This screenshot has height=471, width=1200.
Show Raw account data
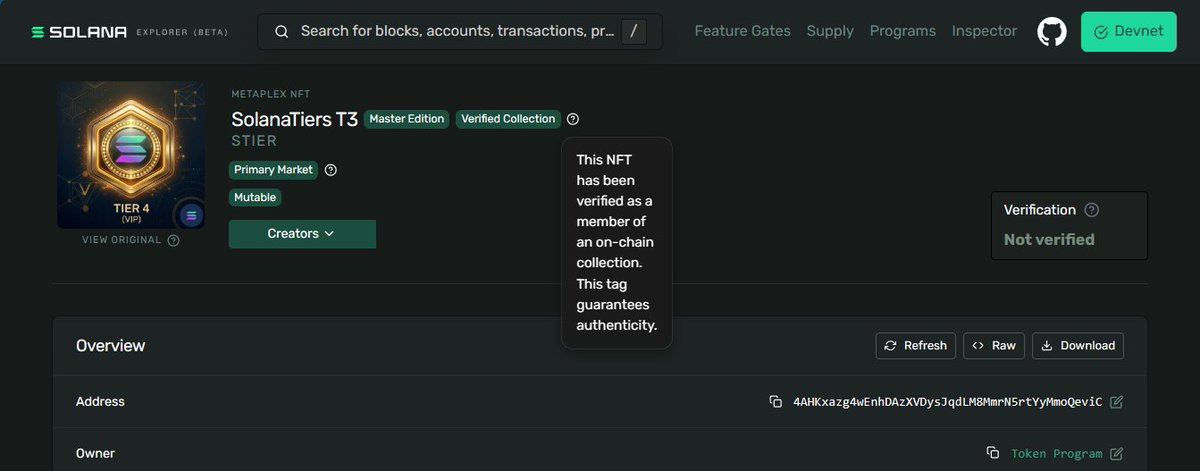994,346
